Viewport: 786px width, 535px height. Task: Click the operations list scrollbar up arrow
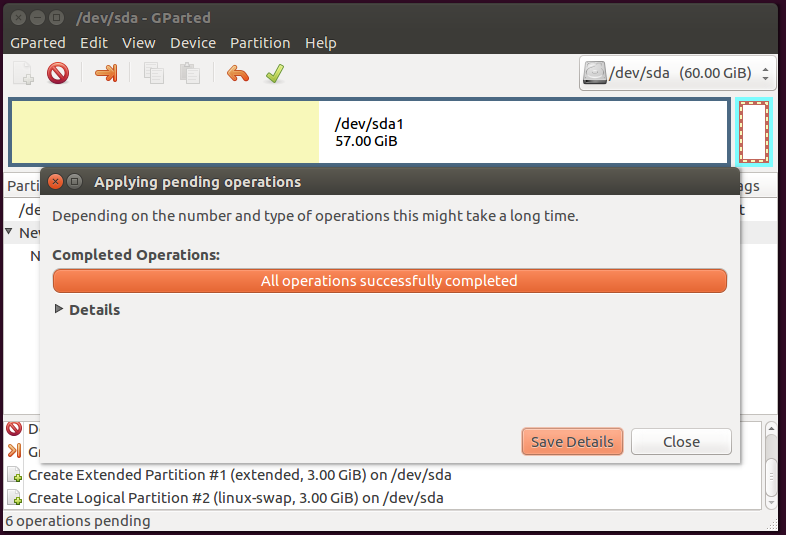771,429
